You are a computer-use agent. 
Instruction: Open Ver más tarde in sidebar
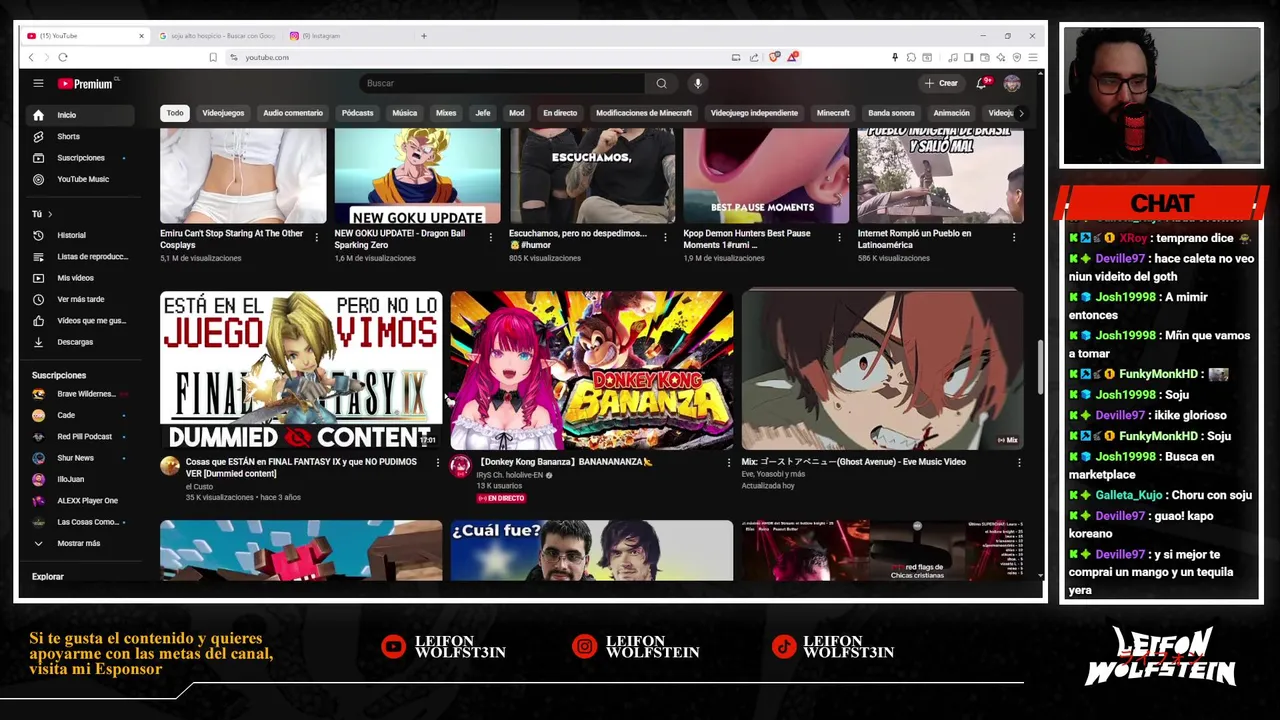point(80,299)
